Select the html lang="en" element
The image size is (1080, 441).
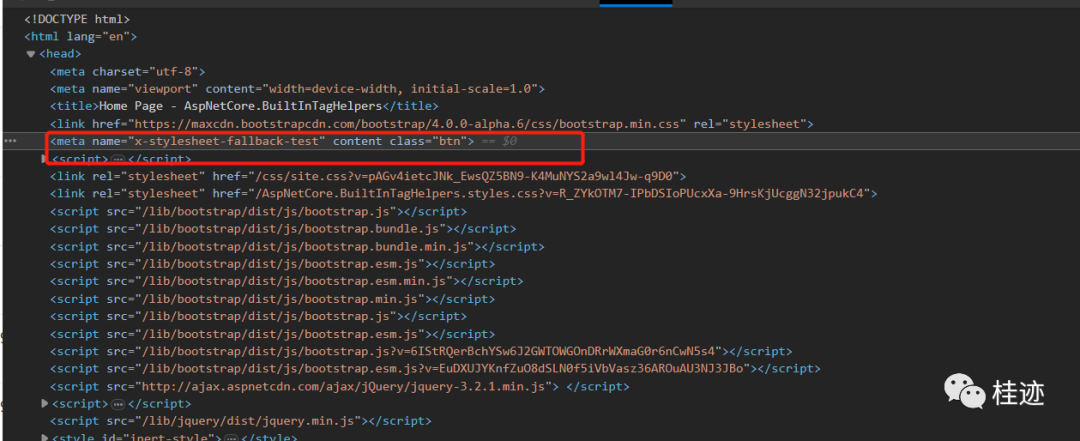[x=81, y=37]
